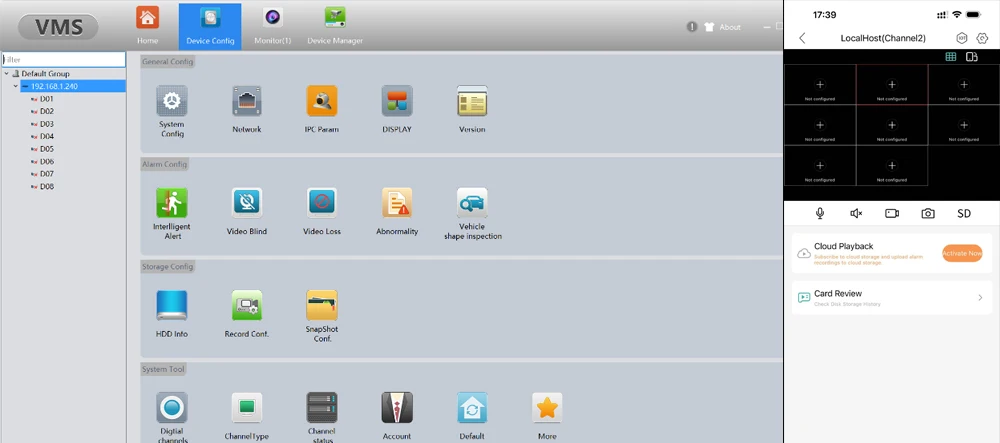Open the DISPLAY configuration icon
The width and height of the screenshot is (1000, 443).
[x=397, y=101]
